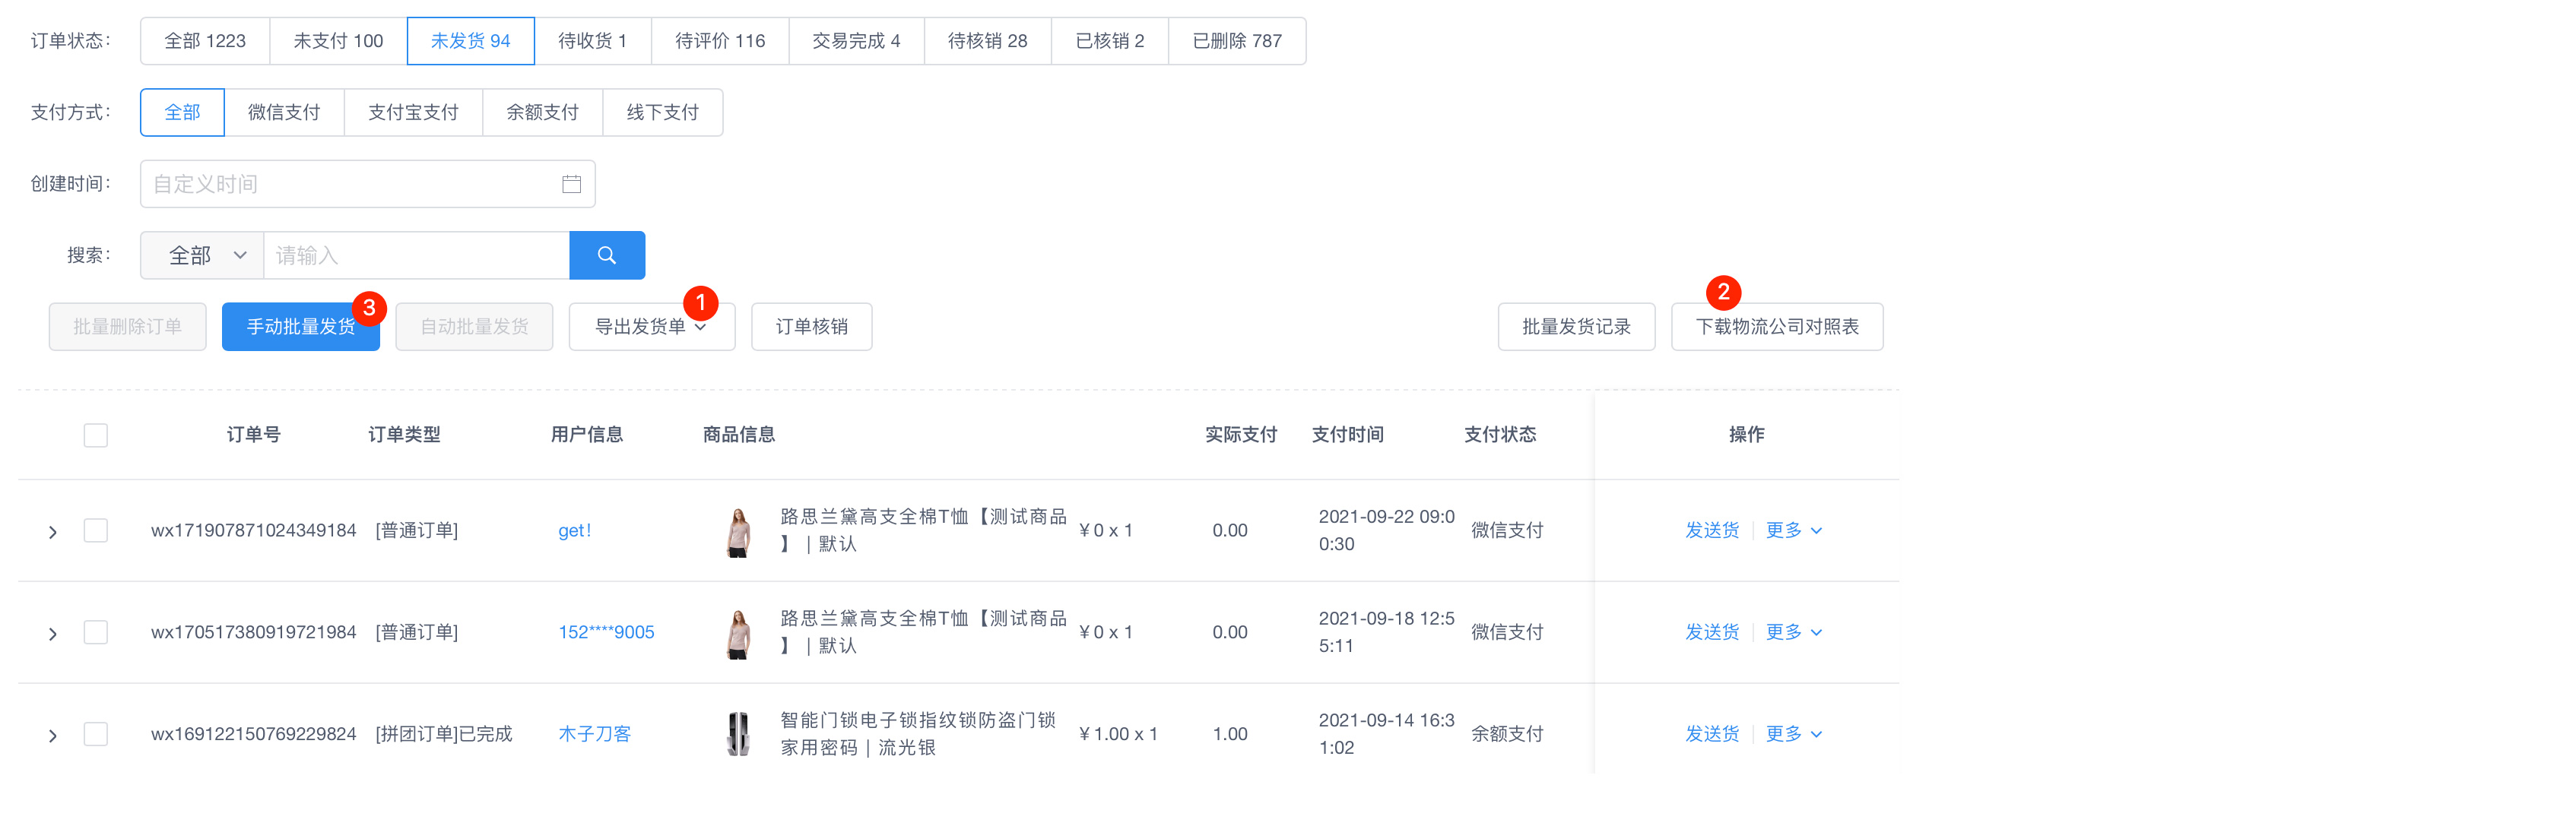Open user link 木子刀客

pyautogui.click(x=594, y=734)
